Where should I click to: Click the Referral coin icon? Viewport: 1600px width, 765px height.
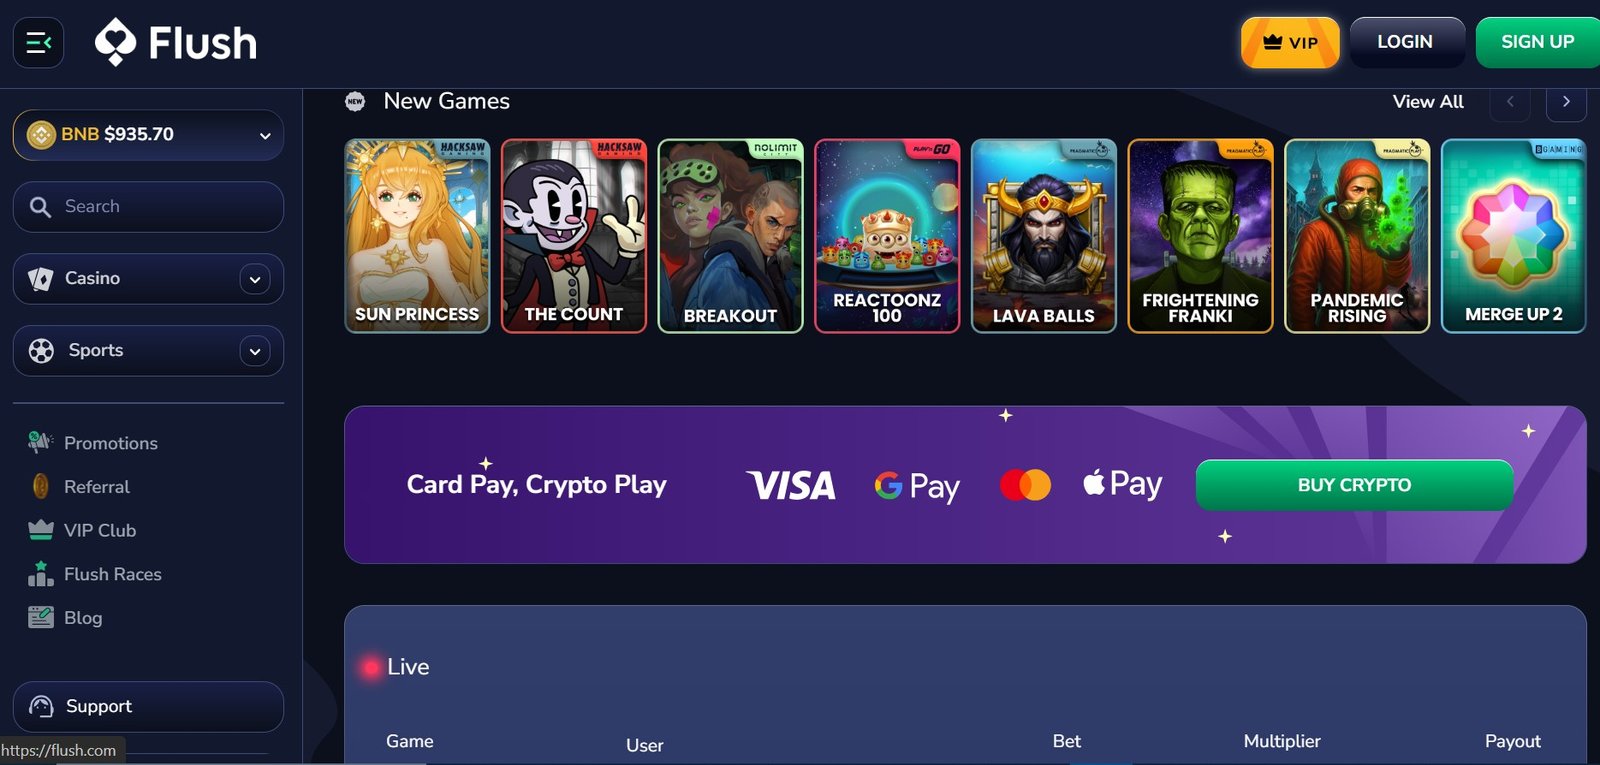pyautogui.click(x=40, y=486)
